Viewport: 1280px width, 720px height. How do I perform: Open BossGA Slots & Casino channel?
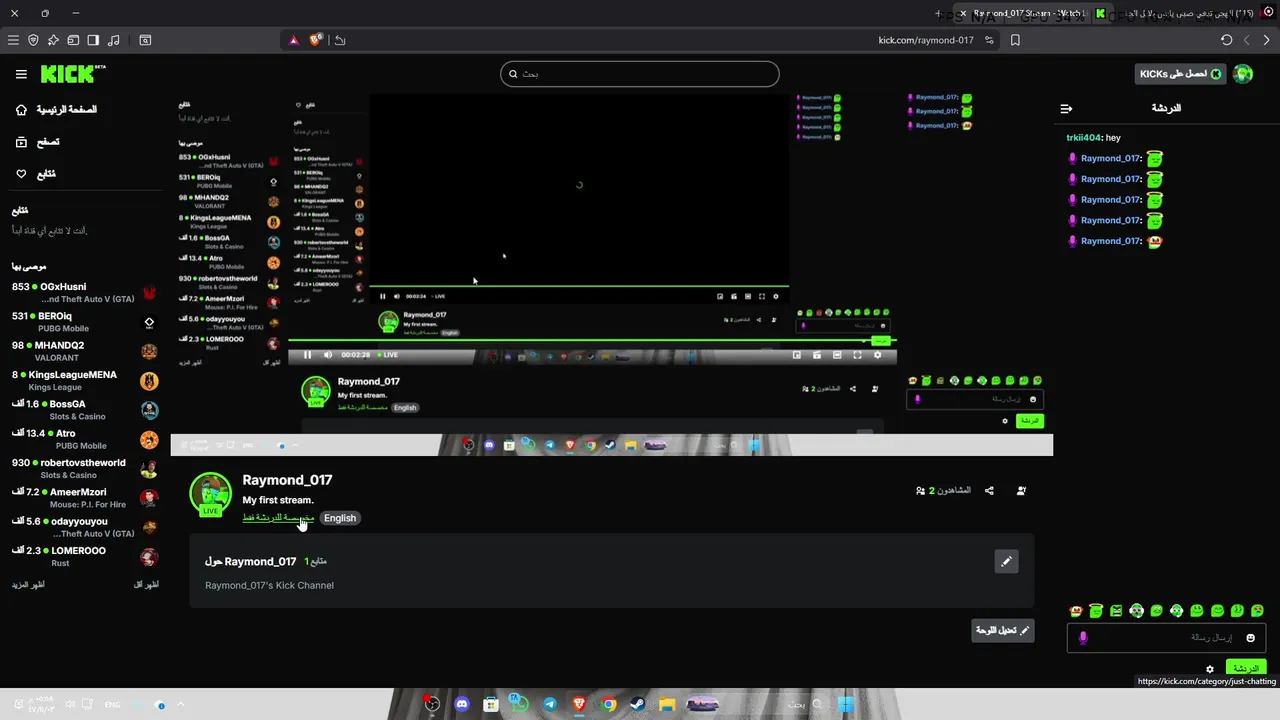tap(85, 410)
